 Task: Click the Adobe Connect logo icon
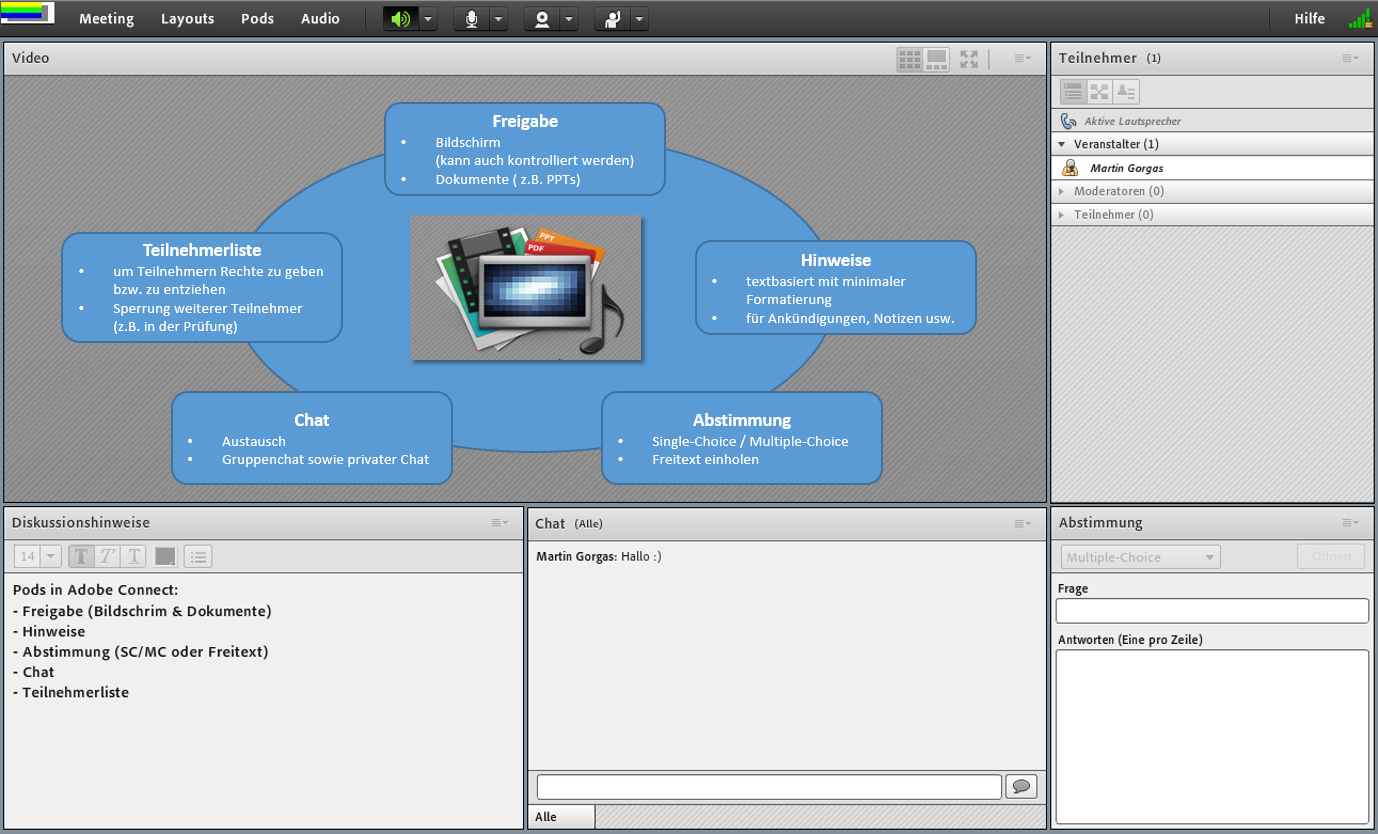(x=27, y=13)
